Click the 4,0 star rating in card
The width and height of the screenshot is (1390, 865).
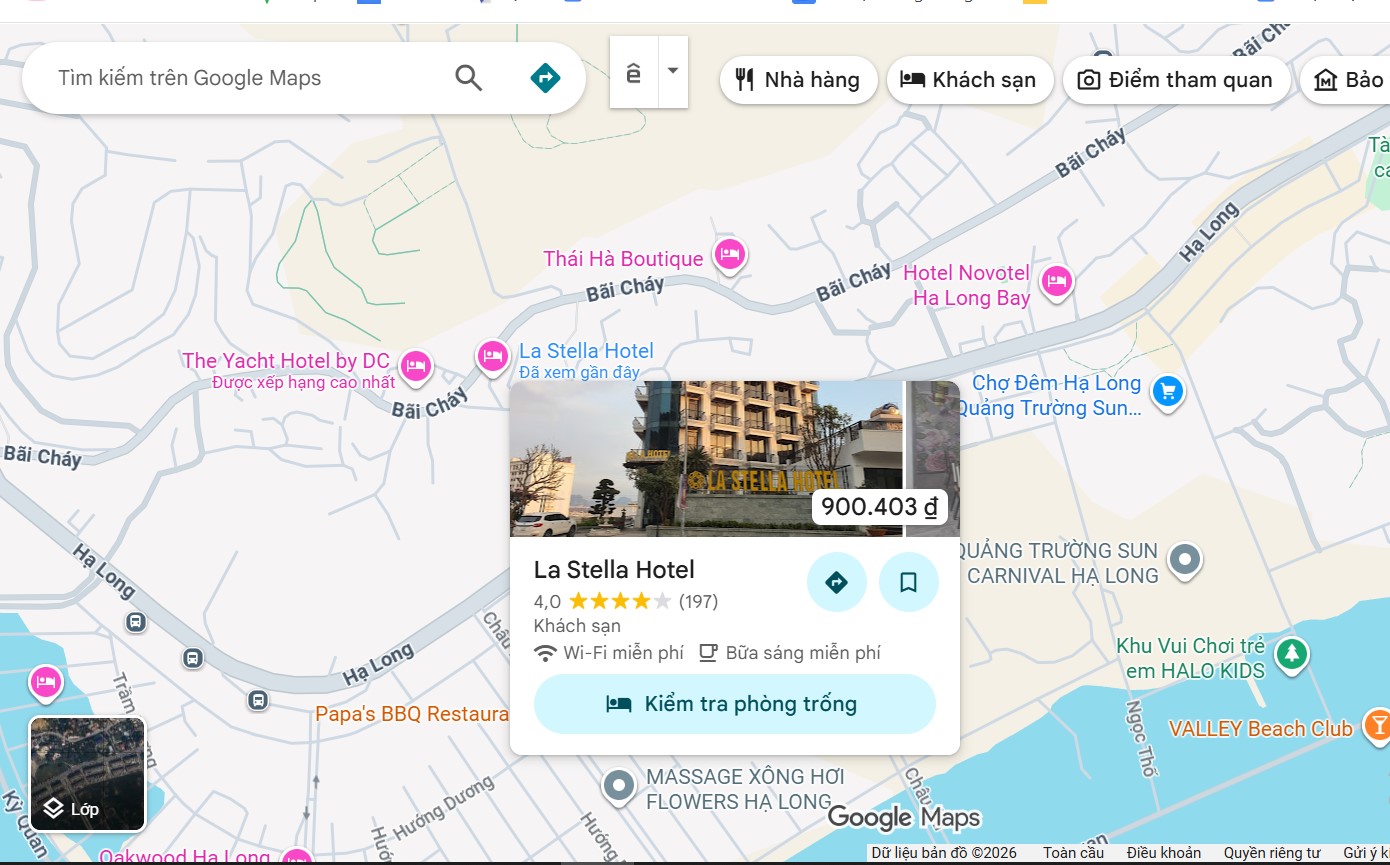pos(603,601)
